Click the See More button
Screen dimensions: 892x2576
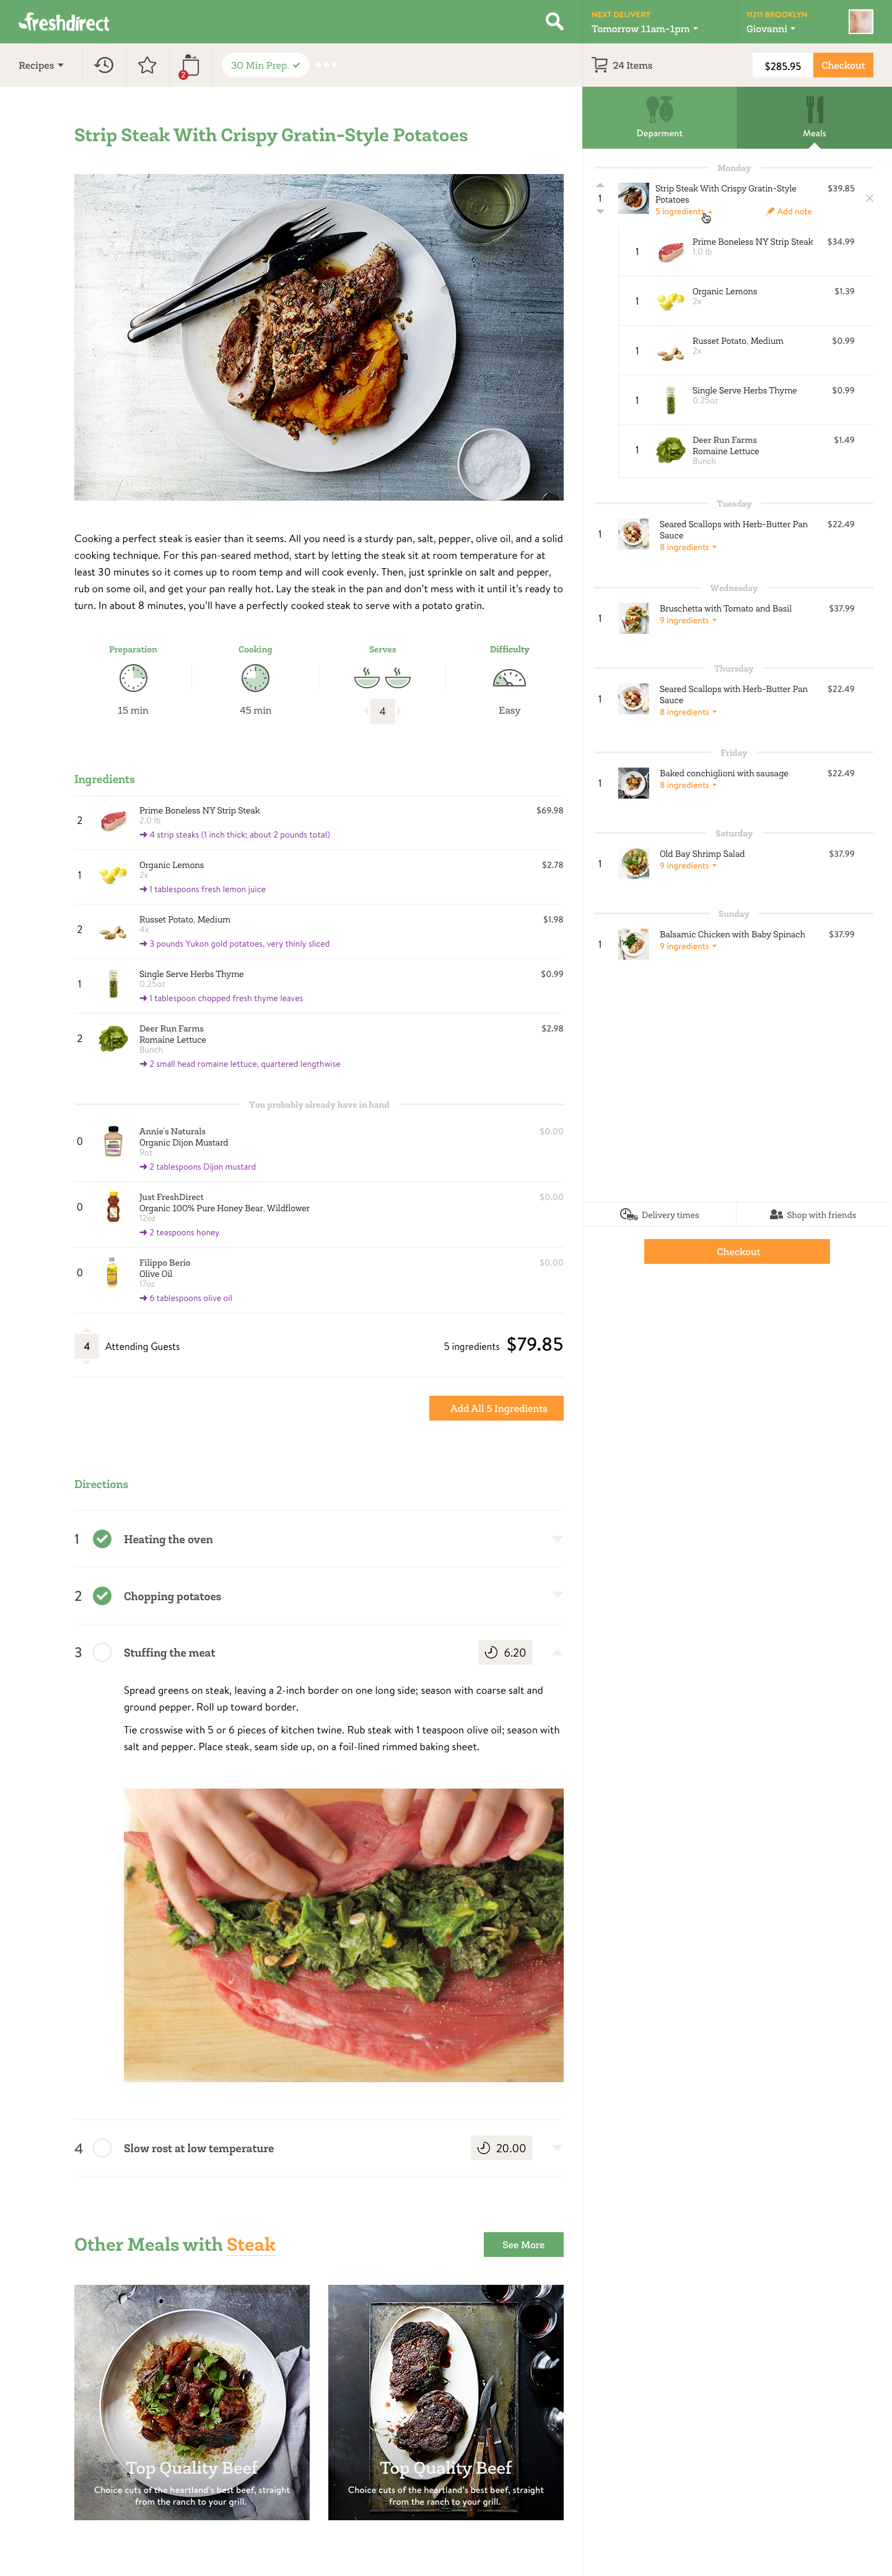(523, 2244)
